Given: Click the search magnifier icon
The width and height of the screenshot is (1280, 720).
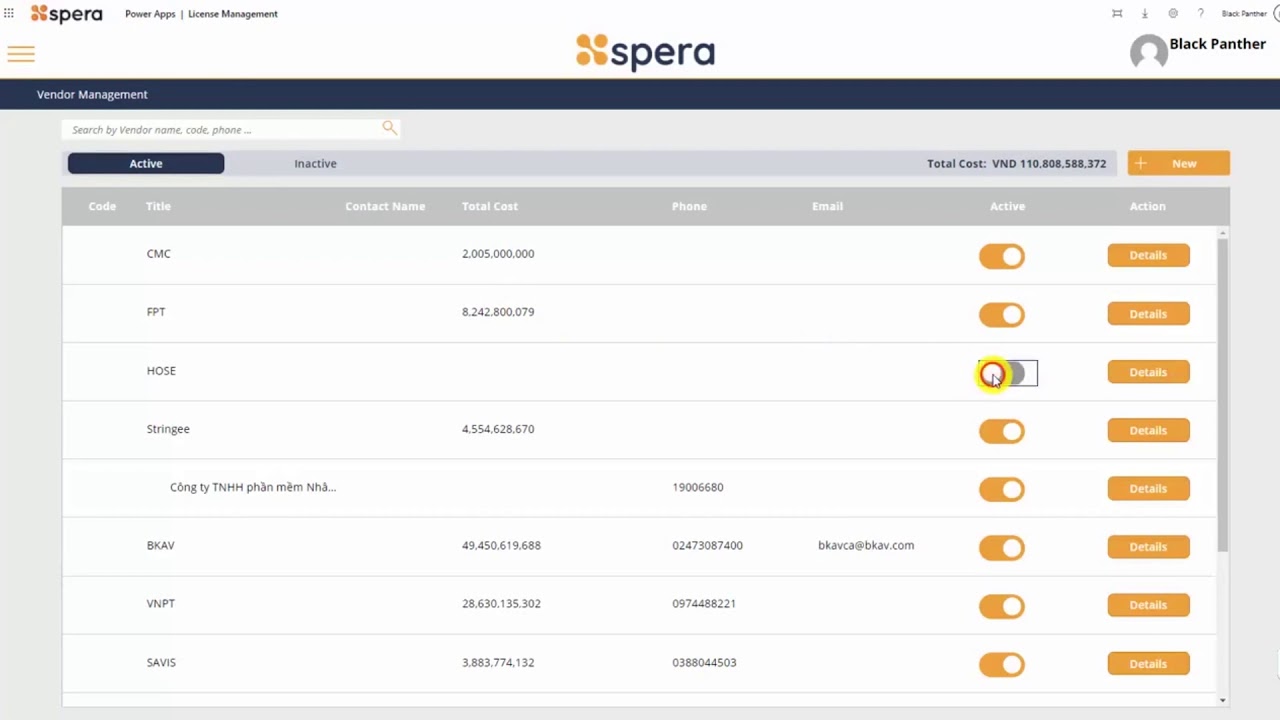Looking at the screenshot, I should coord(389,128).
